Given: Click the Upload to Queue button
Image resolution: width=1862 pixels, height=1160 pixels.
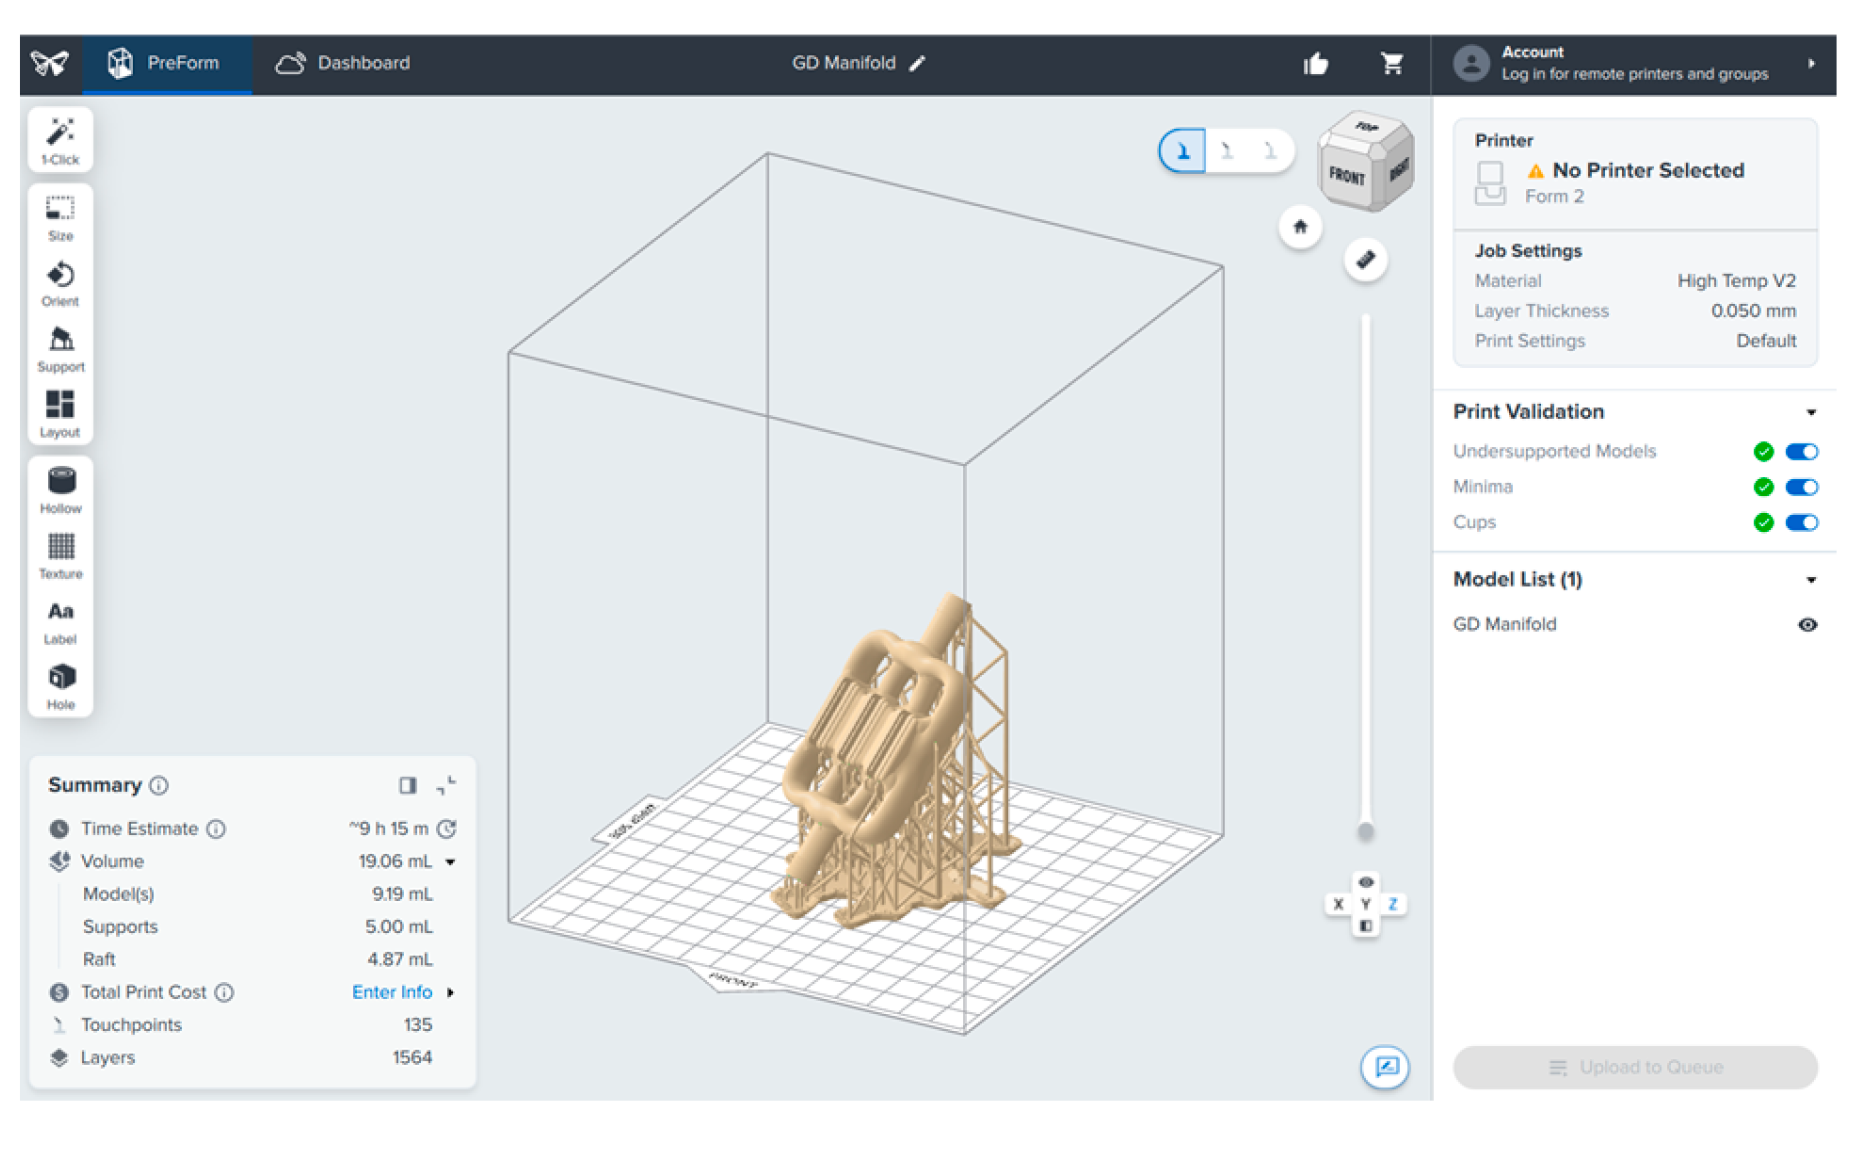Looking at the screenshot, I should 1635,1067.
